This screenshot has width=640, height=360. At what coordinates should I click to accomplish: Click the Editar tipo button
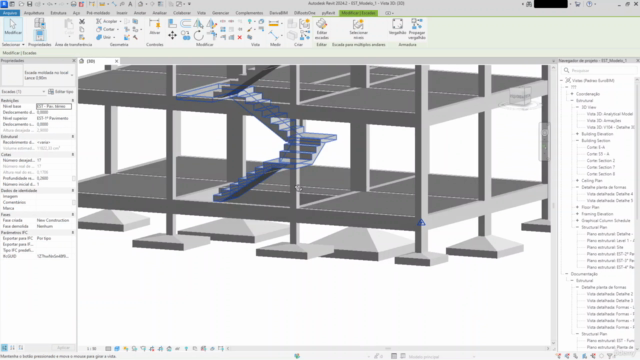[61, 91]
